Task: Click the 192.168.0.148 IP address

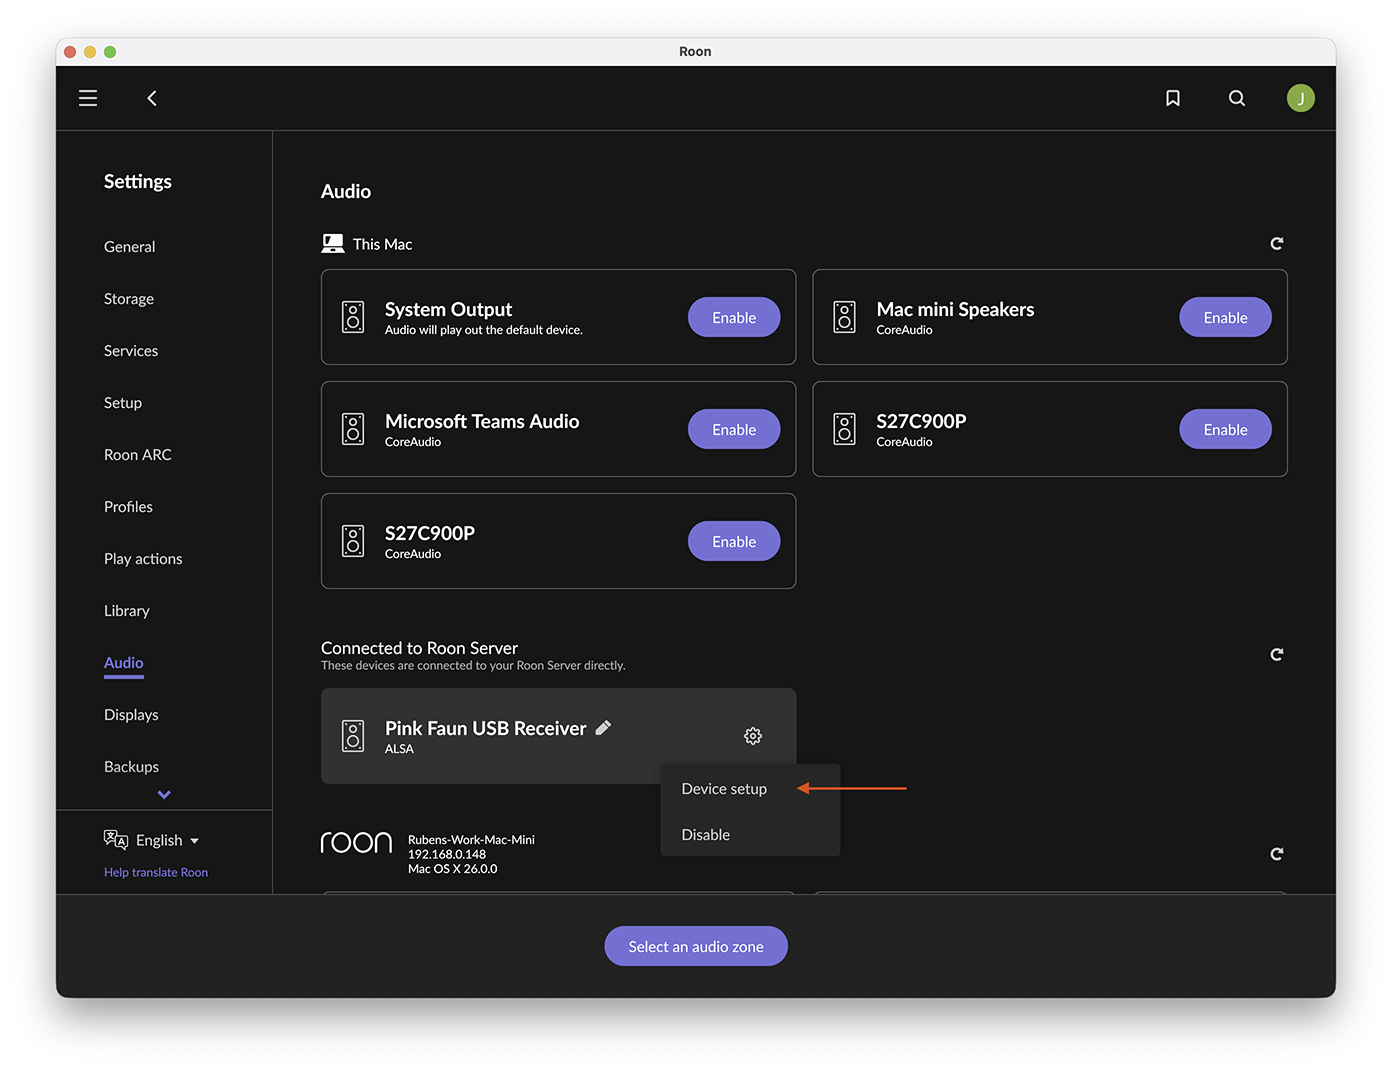Action: click(x=447, y=854)
